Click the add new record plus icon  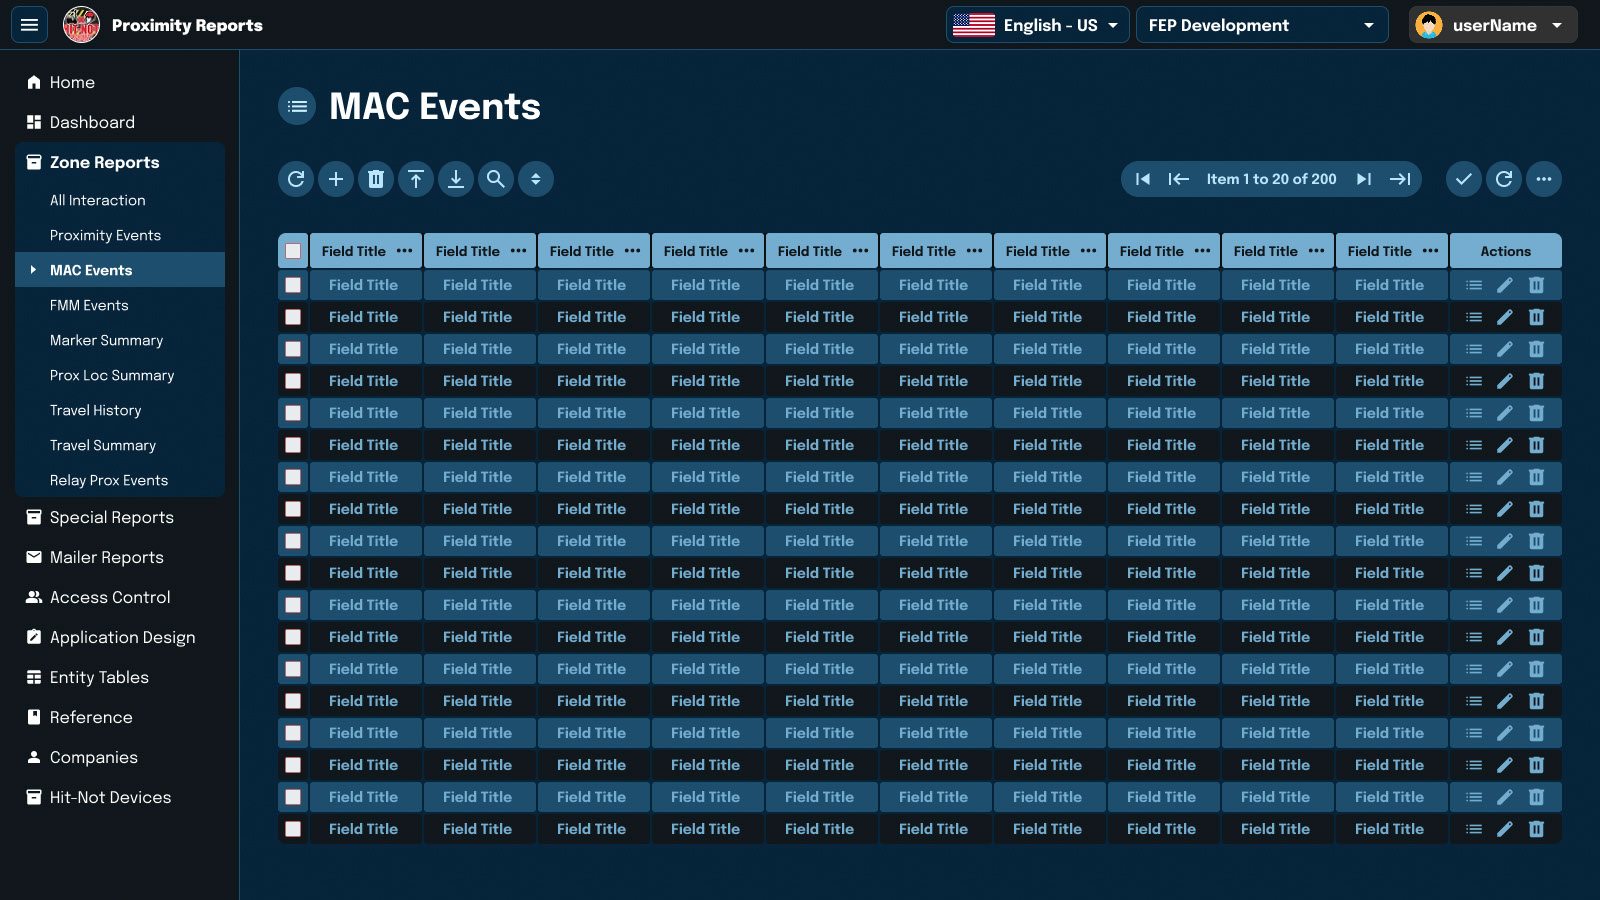coord(336,179)
